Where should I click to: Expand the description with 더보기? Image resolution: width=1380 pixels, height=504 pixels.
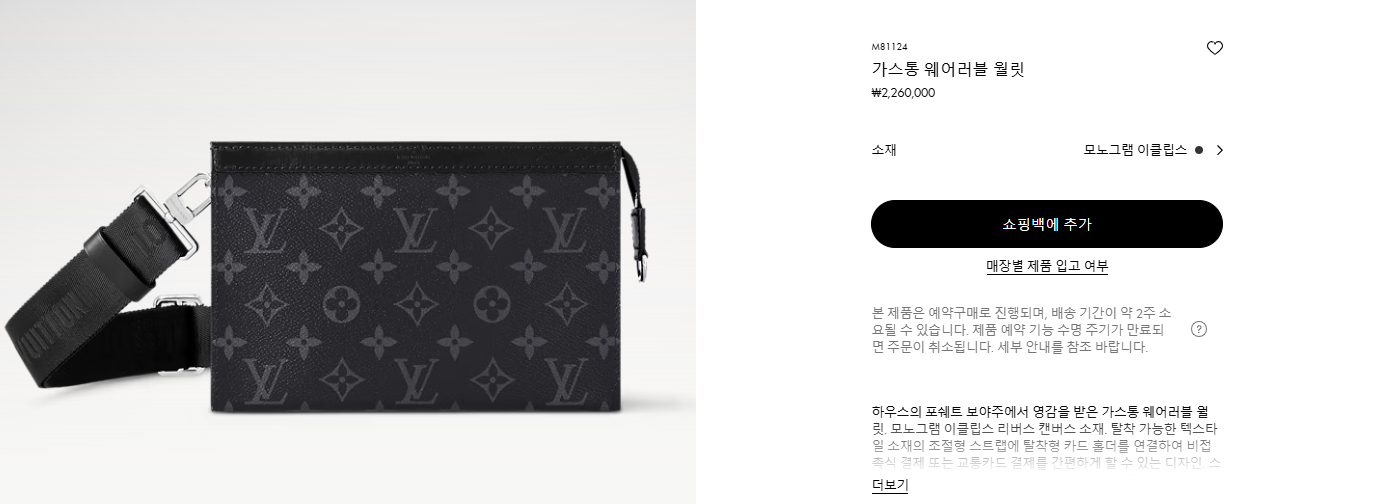pos(890,485)
